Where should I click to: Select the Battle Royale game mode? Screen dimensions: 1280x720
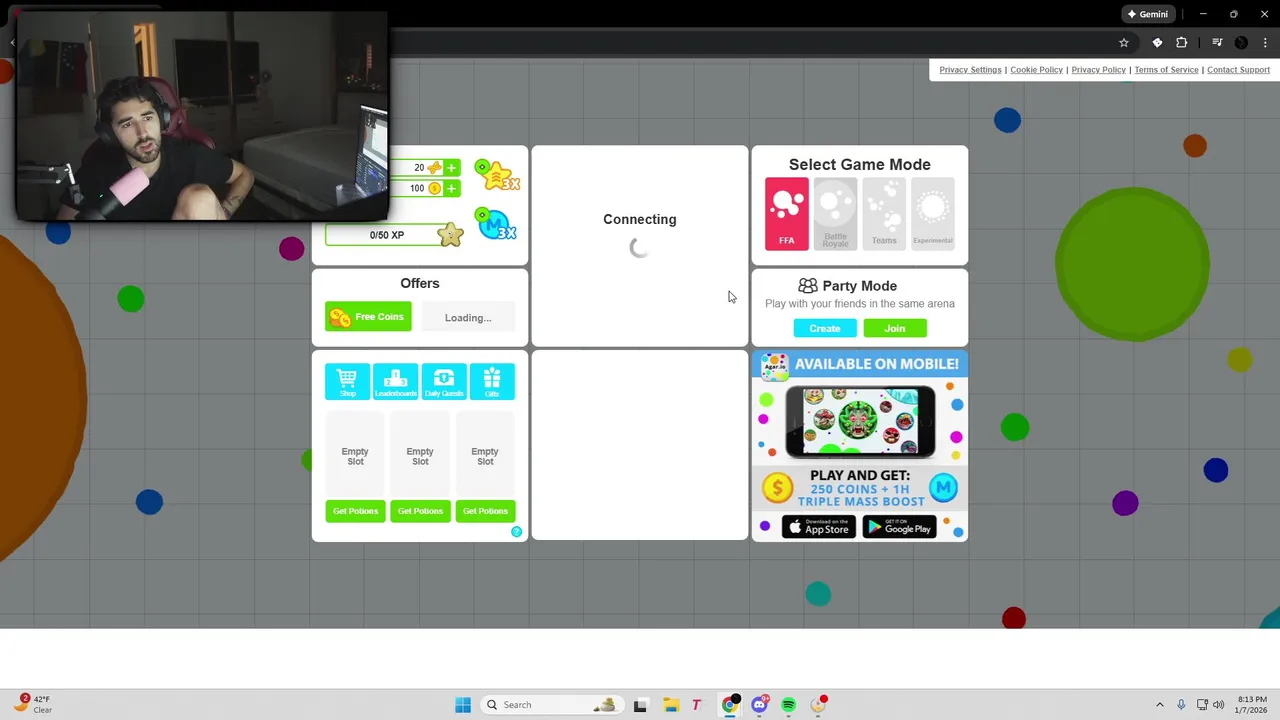(835, 213)
